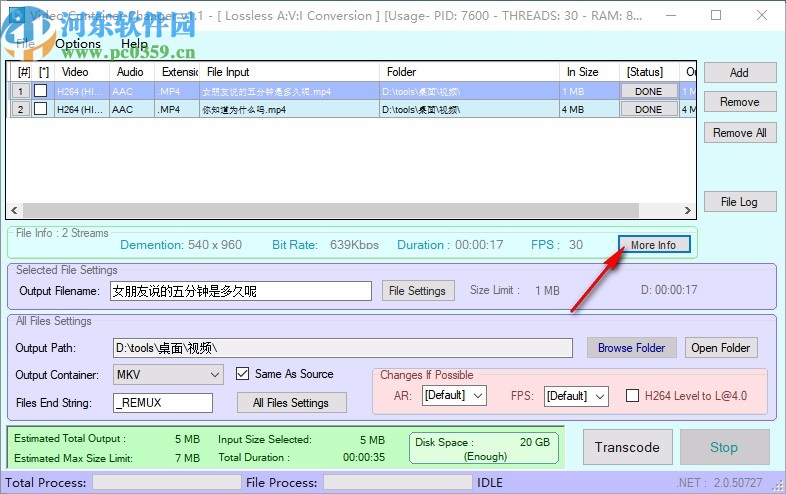Click the Output Path field
Viewport: 786px width, 494px height.
tap(343, 348)
